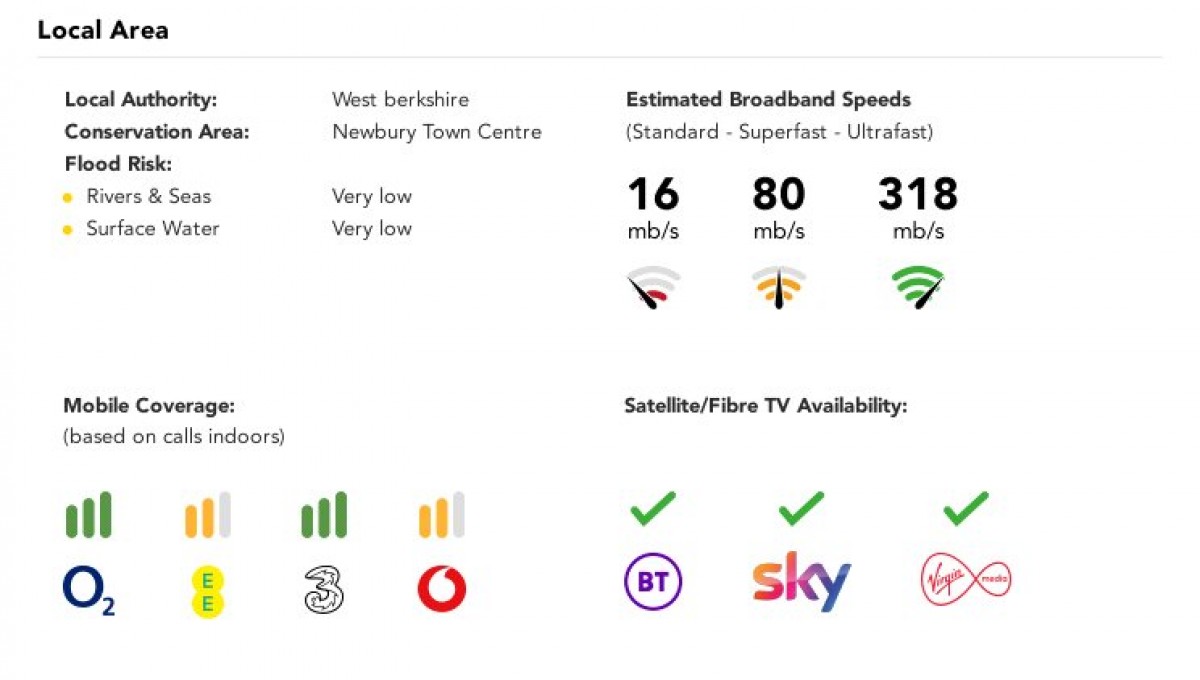Click the Local Area section heading
1200x680 pixels.
pyautogui.click(x=103, y=30)
